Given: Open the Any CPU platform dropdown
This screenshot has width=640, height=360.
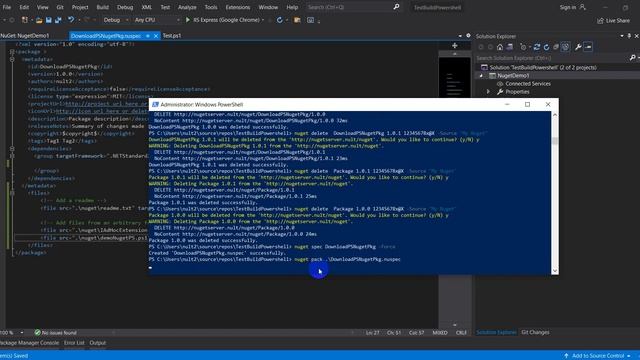Looking at the screenshot, I should pyautogui.click(x=157, y=20).
